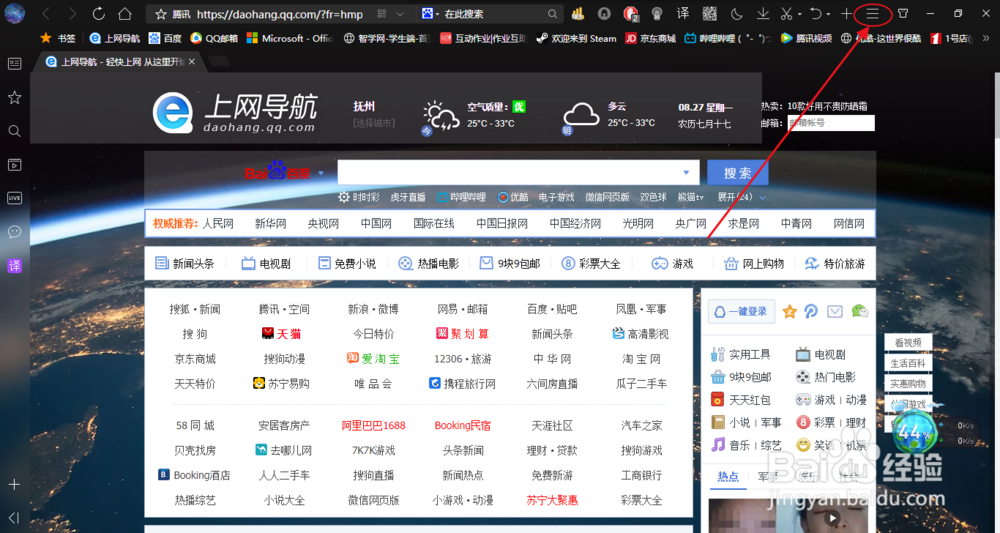Viewport: 1000px width, 533px height.
Task: Click 选择城市 to change the city
Action: [x=374, y=123]
